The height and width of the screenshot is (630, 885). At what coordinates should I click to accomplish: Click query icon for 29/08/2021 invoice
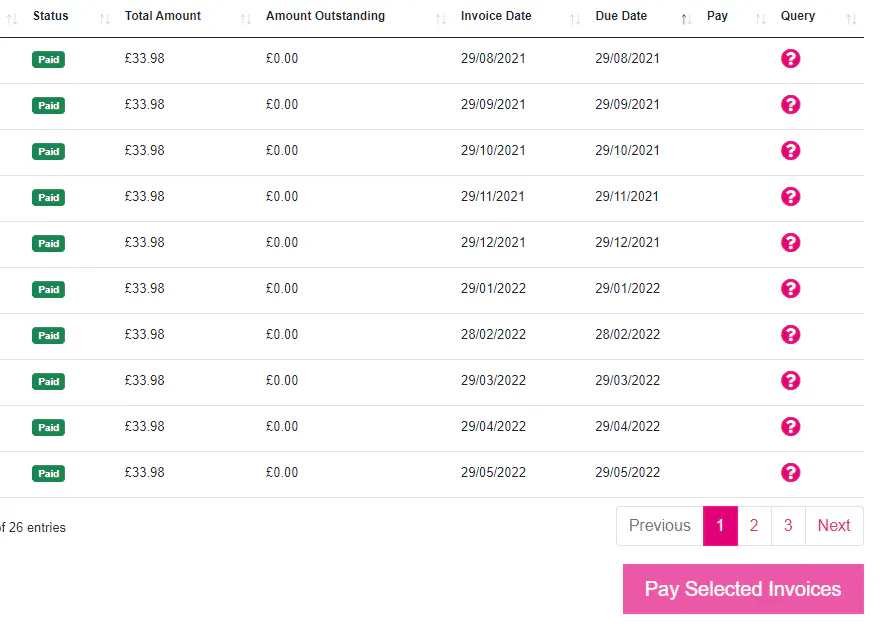click(x=790, y=59)
